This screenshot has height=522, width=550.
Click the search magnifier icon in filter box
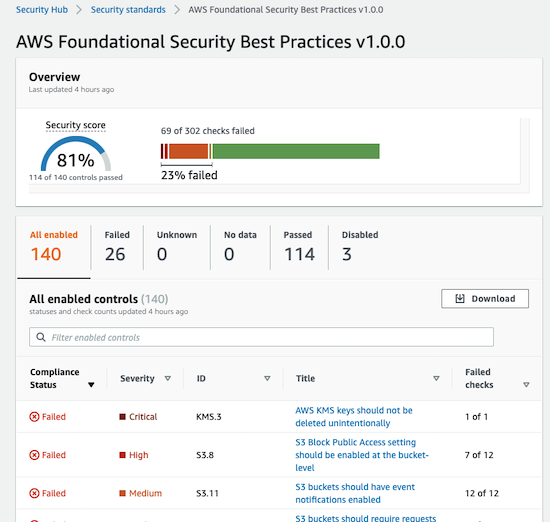(41, 337)
